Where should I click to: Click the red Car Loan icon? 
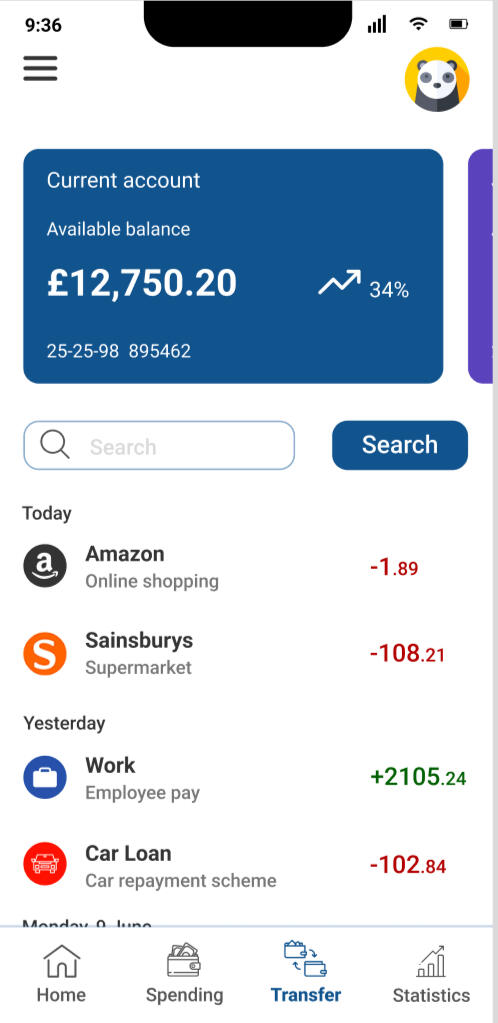pos(45,864)
